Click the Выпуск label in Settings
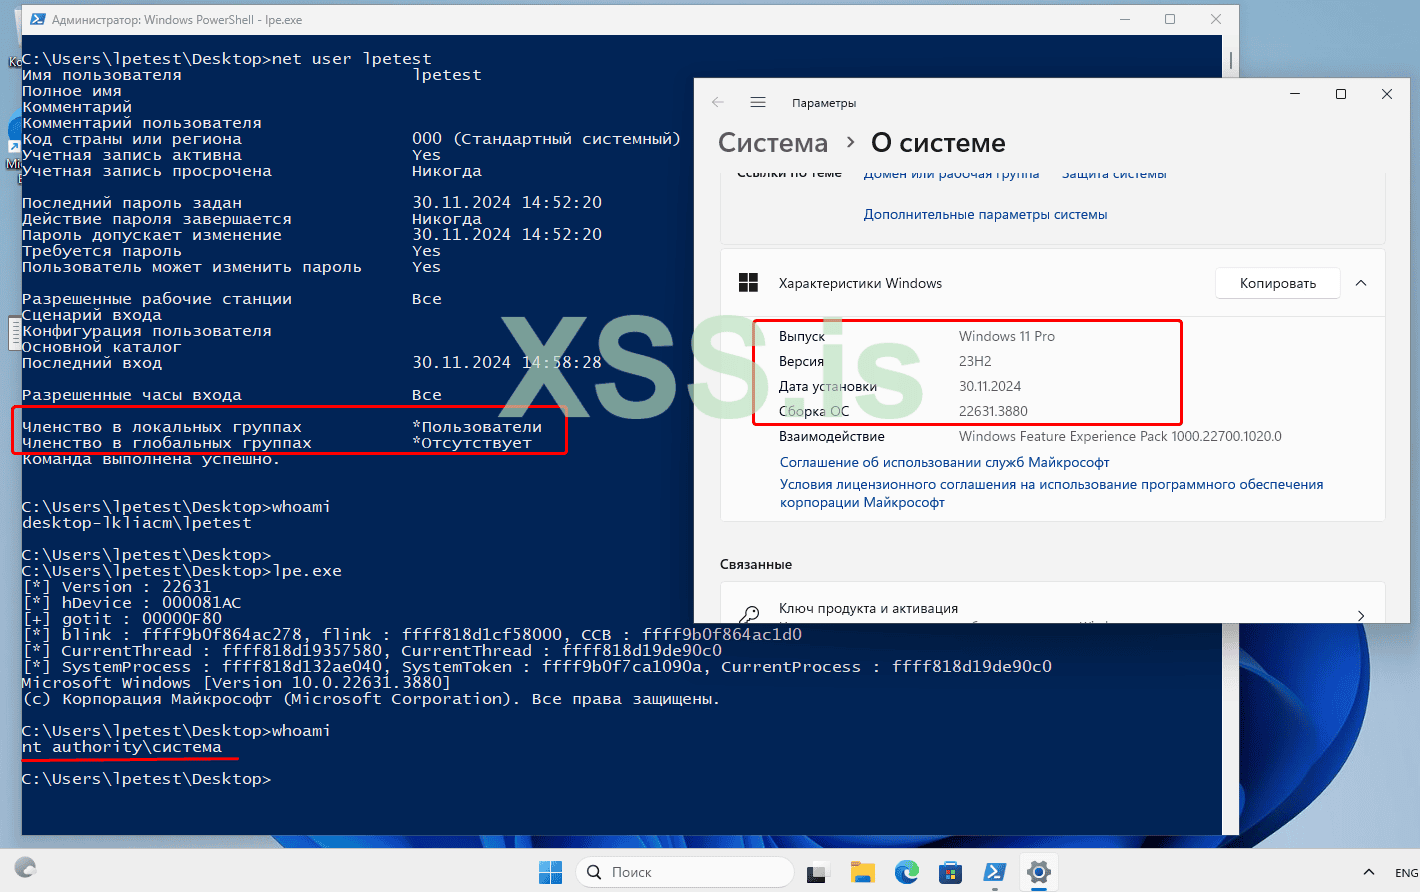Screen dimensions: 1420x892 click(x=802, y=336)
